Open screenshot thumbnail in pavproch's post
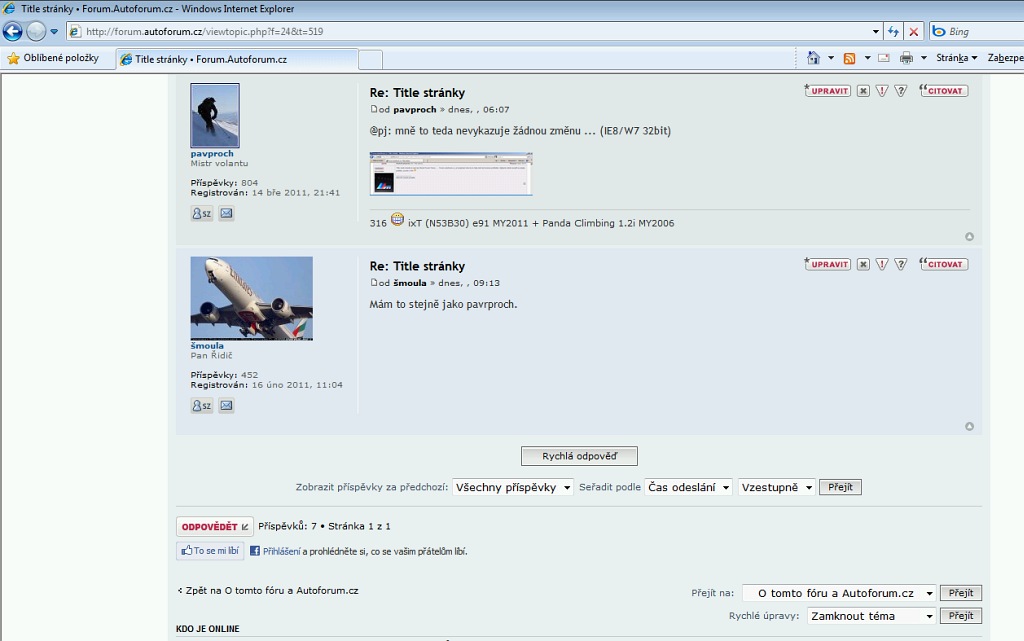 click(451, 174)
